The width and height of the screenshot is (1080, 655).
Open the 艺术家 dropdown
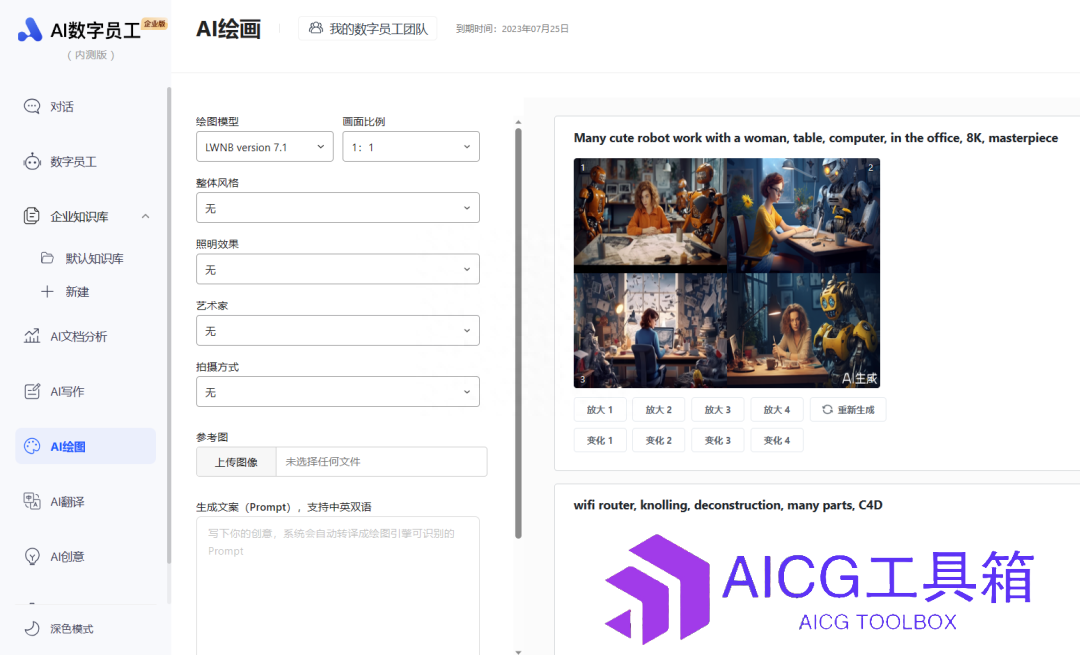click(338, 331)
